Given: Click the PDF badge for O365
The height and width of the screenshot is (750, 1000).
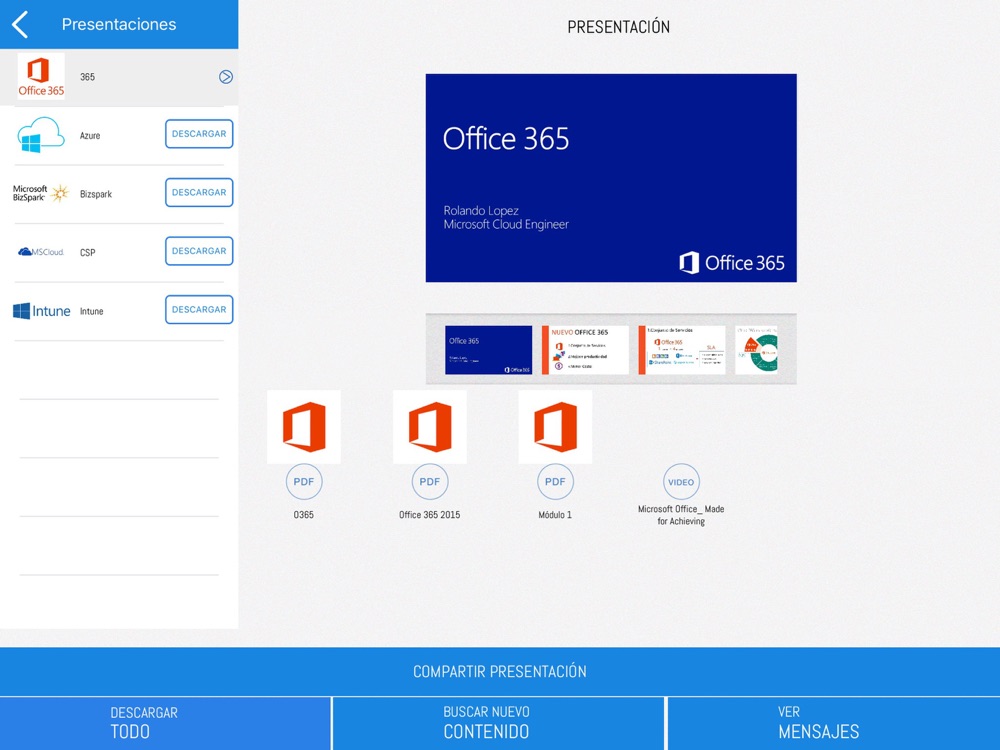Looking at the screenshot, I should pos(304,482).
